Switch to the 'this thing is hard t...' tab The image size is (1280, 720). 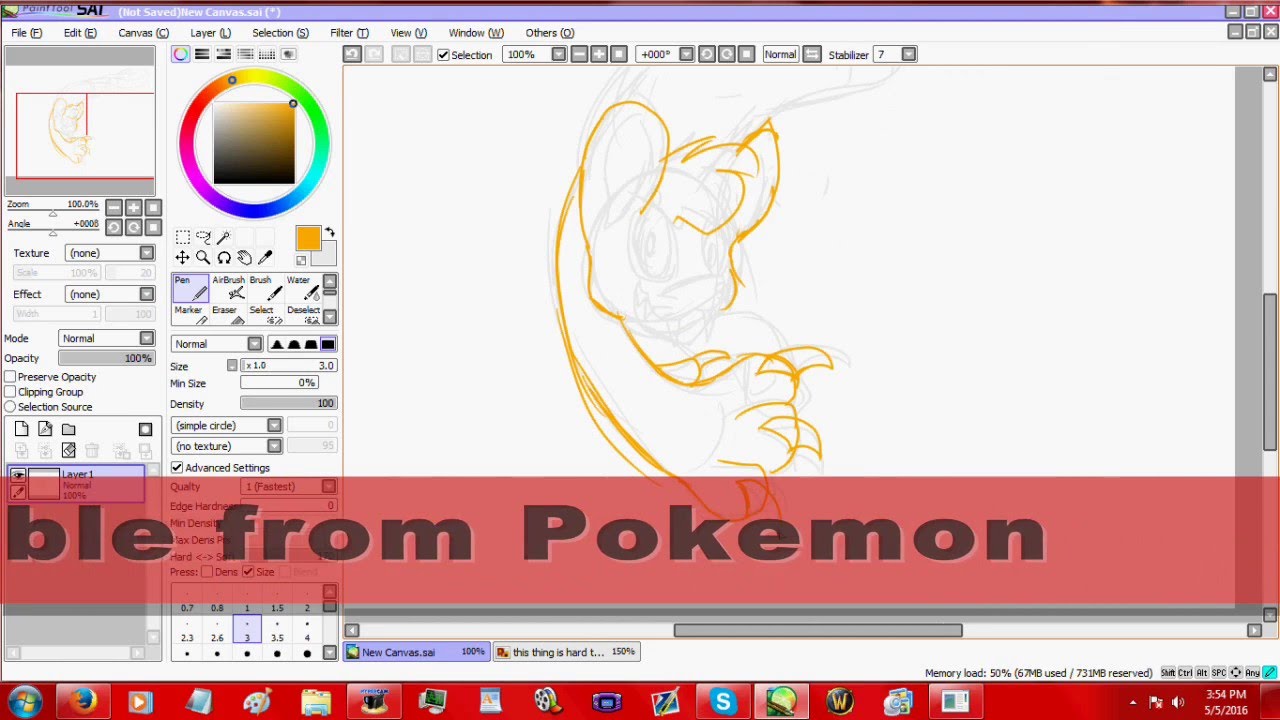pos(566,652)
